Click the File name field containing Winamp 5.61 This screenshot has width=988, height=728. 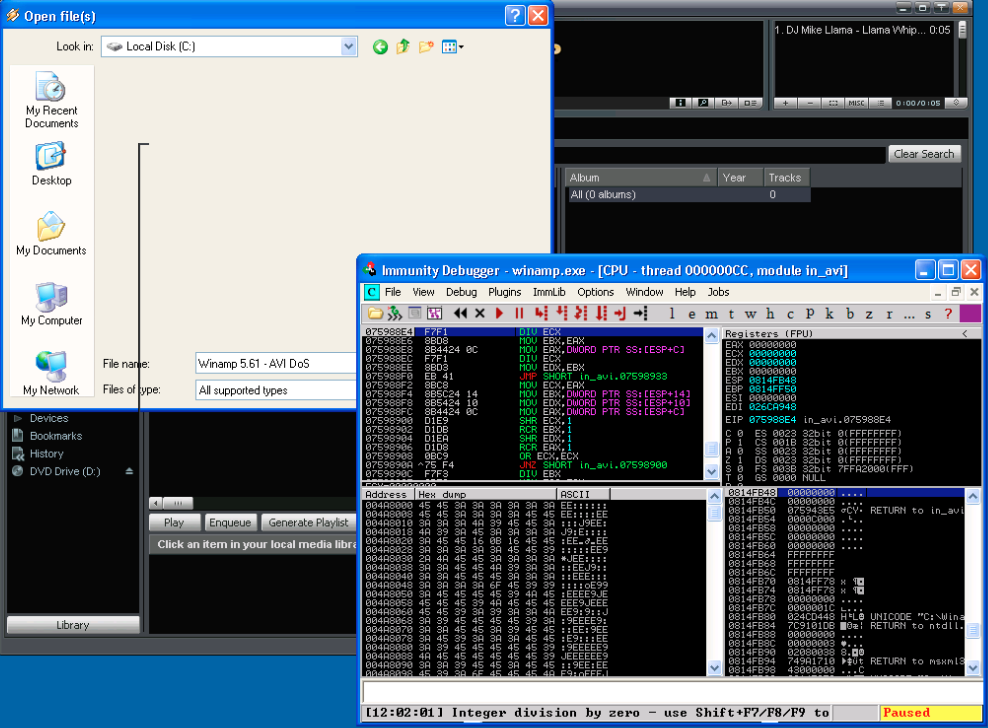tap(276, 364)
